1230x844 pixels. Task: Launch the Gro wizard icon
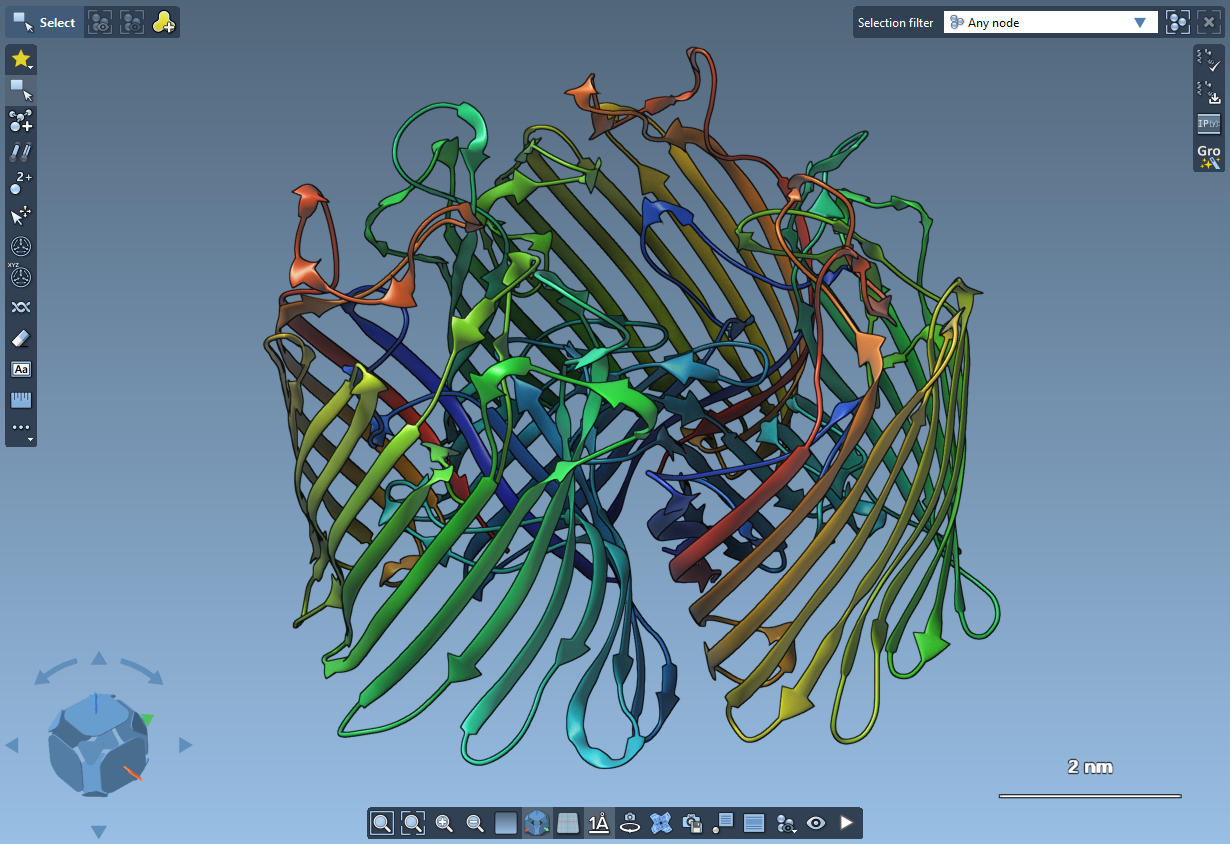click(1208, 156)
